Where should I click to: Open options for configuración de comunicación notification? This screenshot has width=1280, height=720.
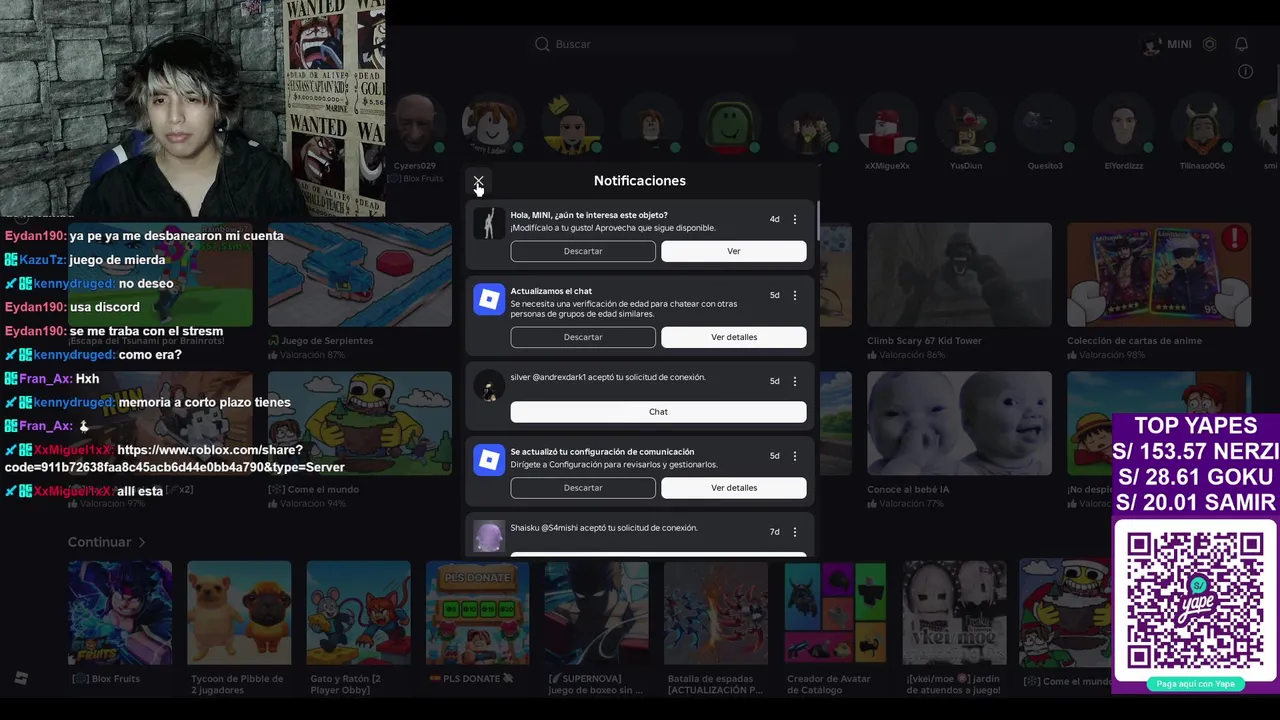click(795, 456)
